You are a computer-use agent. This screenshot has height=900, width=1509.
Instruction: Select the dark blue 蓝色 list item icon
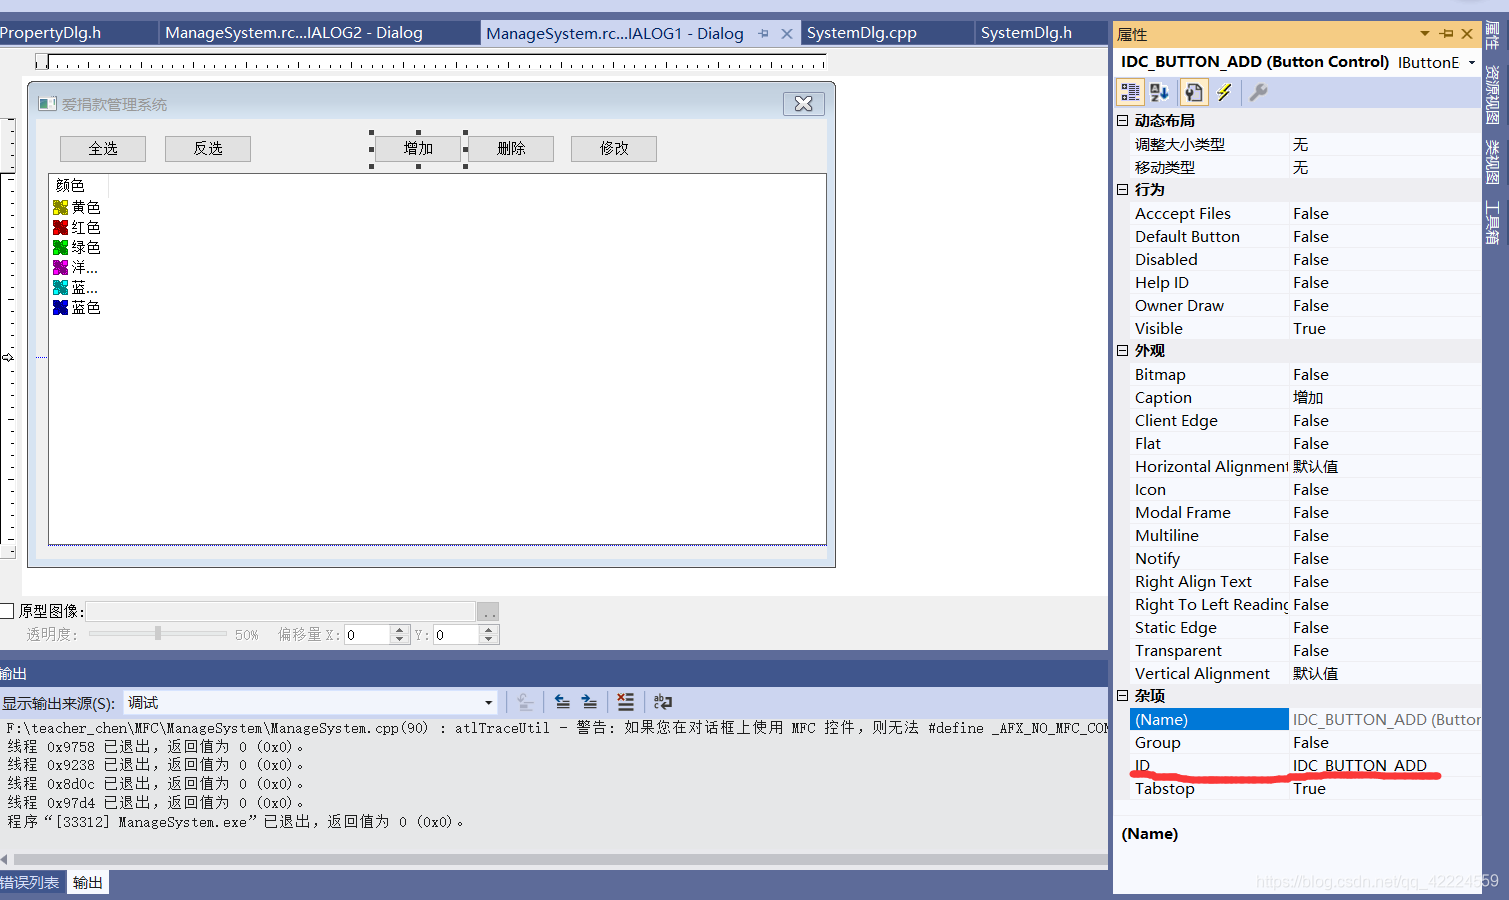coord(60,307)
